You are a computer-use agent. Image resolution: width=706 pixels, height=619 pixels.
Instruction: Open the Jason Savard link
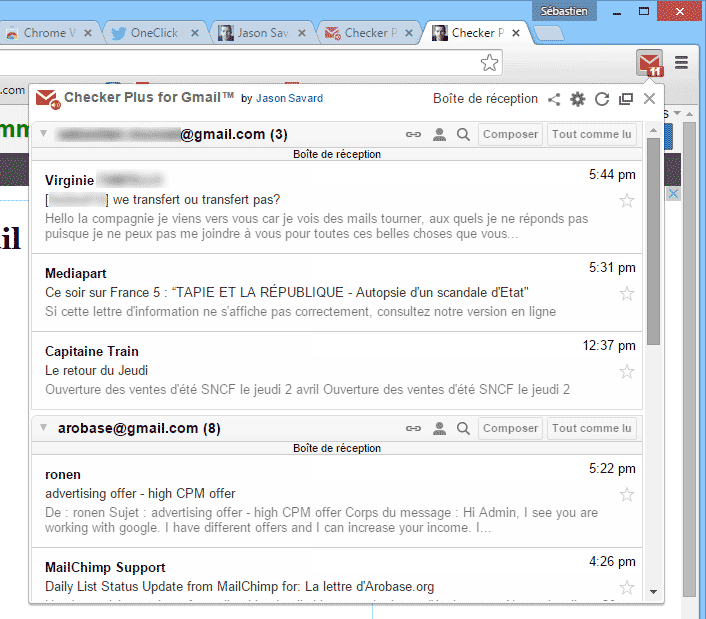(290, 98)
